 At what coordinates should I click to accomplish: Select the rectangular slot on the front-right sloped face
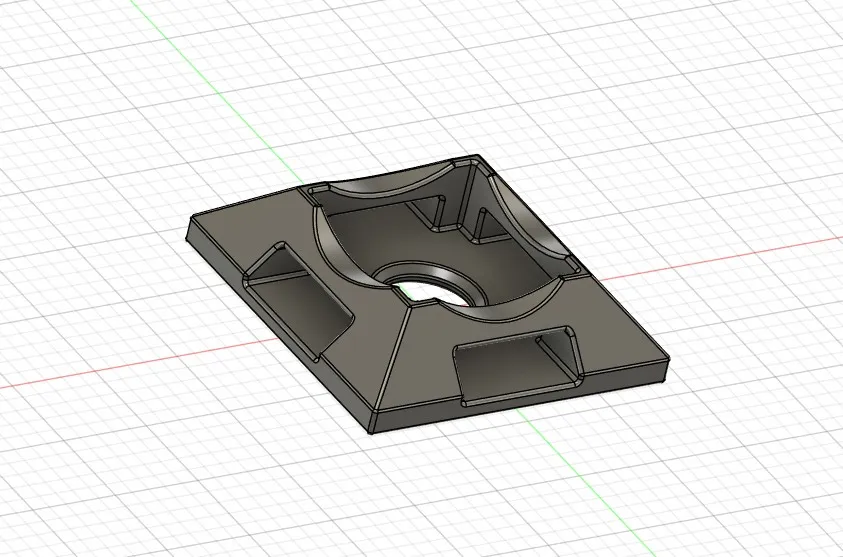pyautogui.click(x=518, y=365)
